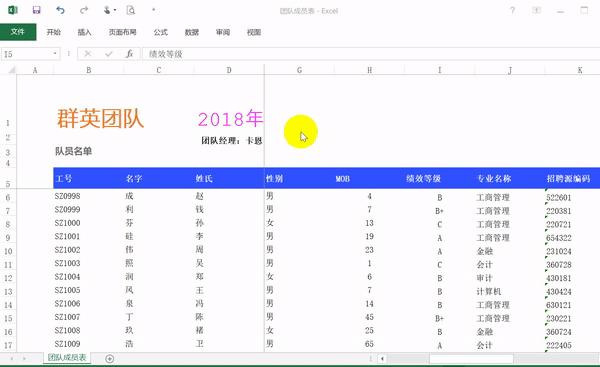Click the horizontal scrollbar left arrow
This screenshot has width=600, height=367.
tap(382, 359)
